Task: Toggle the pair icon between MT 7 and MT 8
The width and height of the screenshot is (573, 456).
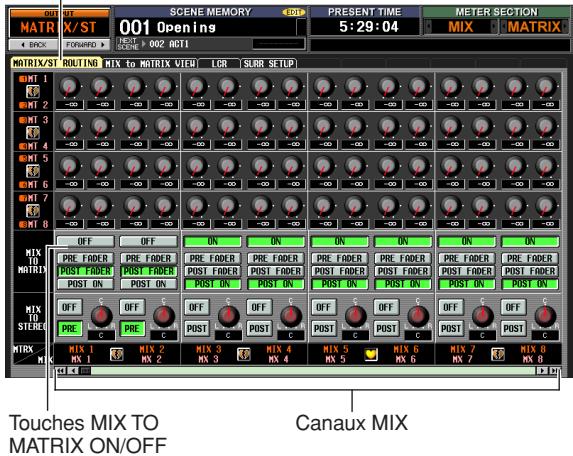Action: (33, 211)
